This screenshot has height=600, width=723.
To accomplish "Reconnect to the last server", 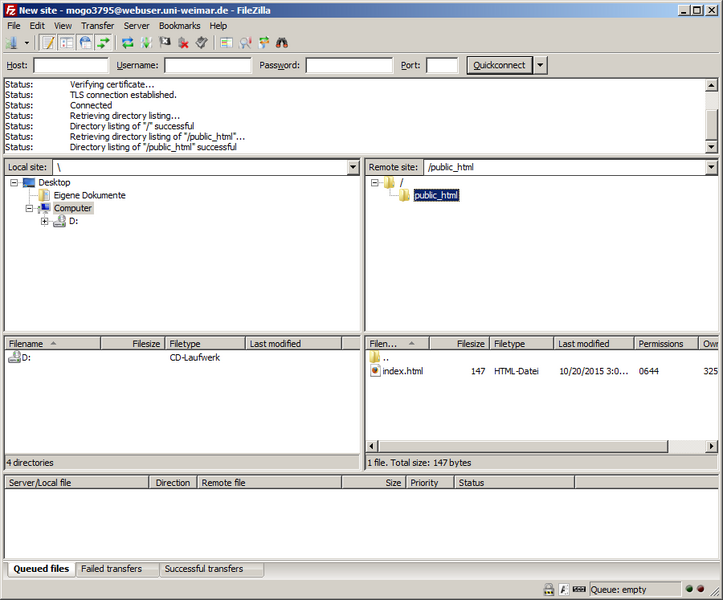I will click(x=201, y=43).
